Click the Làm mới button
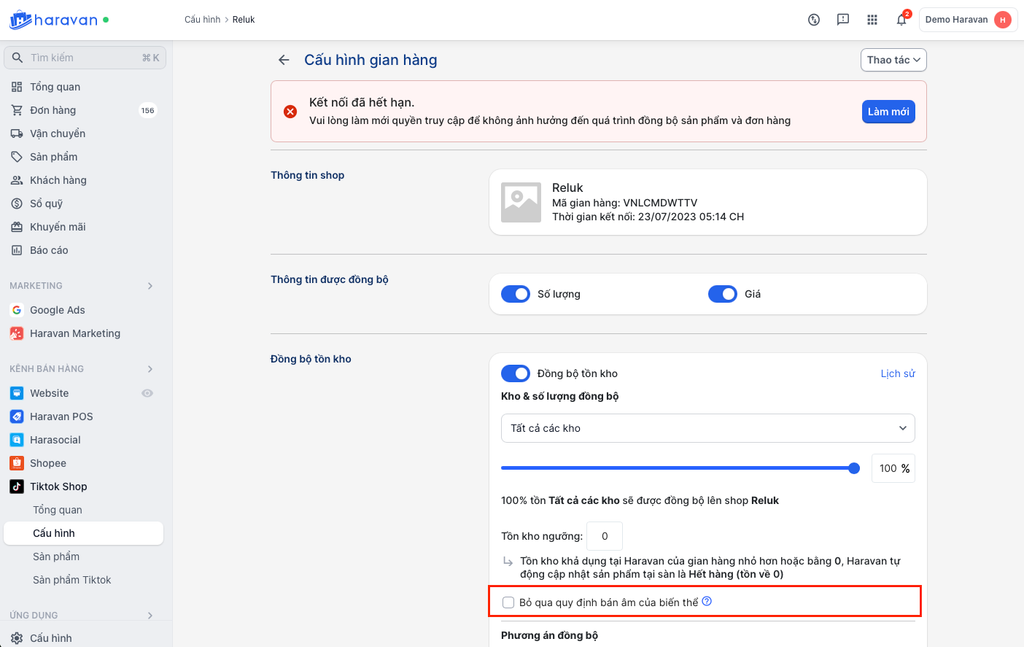Image resolution: width=1024 pixels, height=647 pixels. 887,111
